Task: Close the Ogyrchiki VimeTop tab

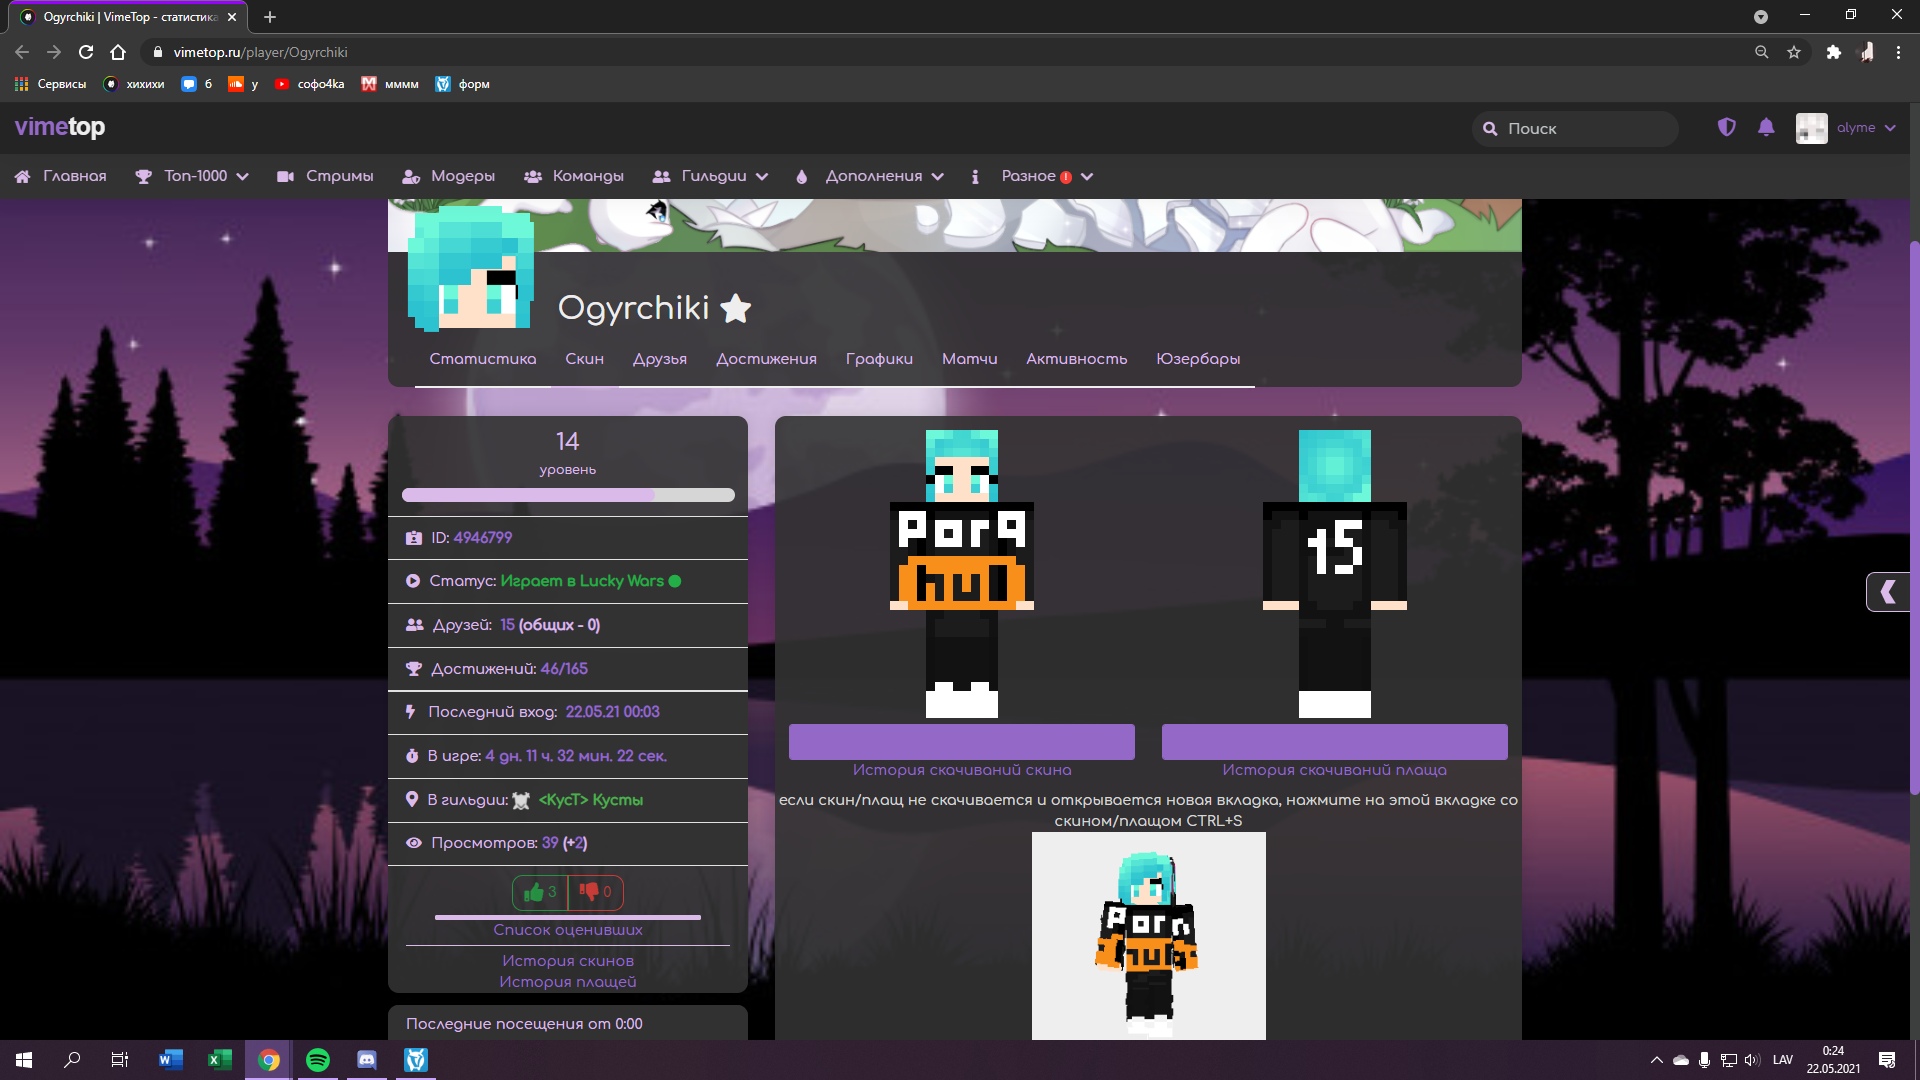Action: (x=232, y=17)
